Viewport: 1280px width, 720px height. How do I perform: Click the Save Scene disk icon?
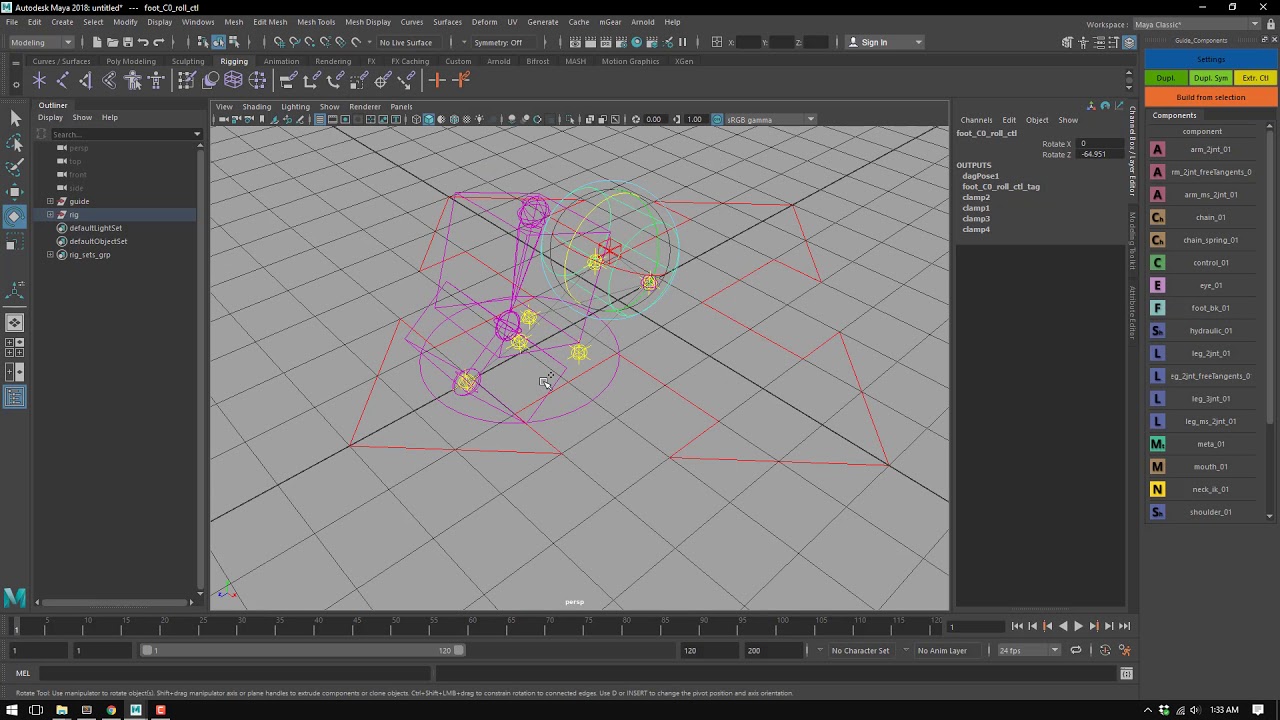click(x=127, y=42)
